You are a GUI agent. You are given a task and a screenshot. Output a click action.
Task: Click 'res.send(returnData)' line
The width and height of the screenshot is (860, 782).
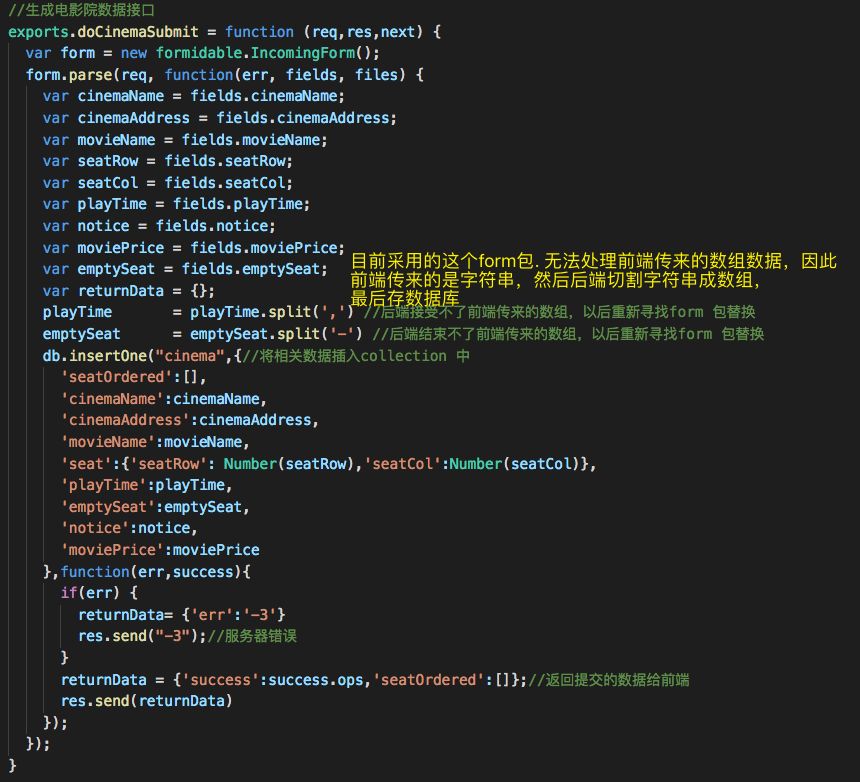[x=146, y=701]
